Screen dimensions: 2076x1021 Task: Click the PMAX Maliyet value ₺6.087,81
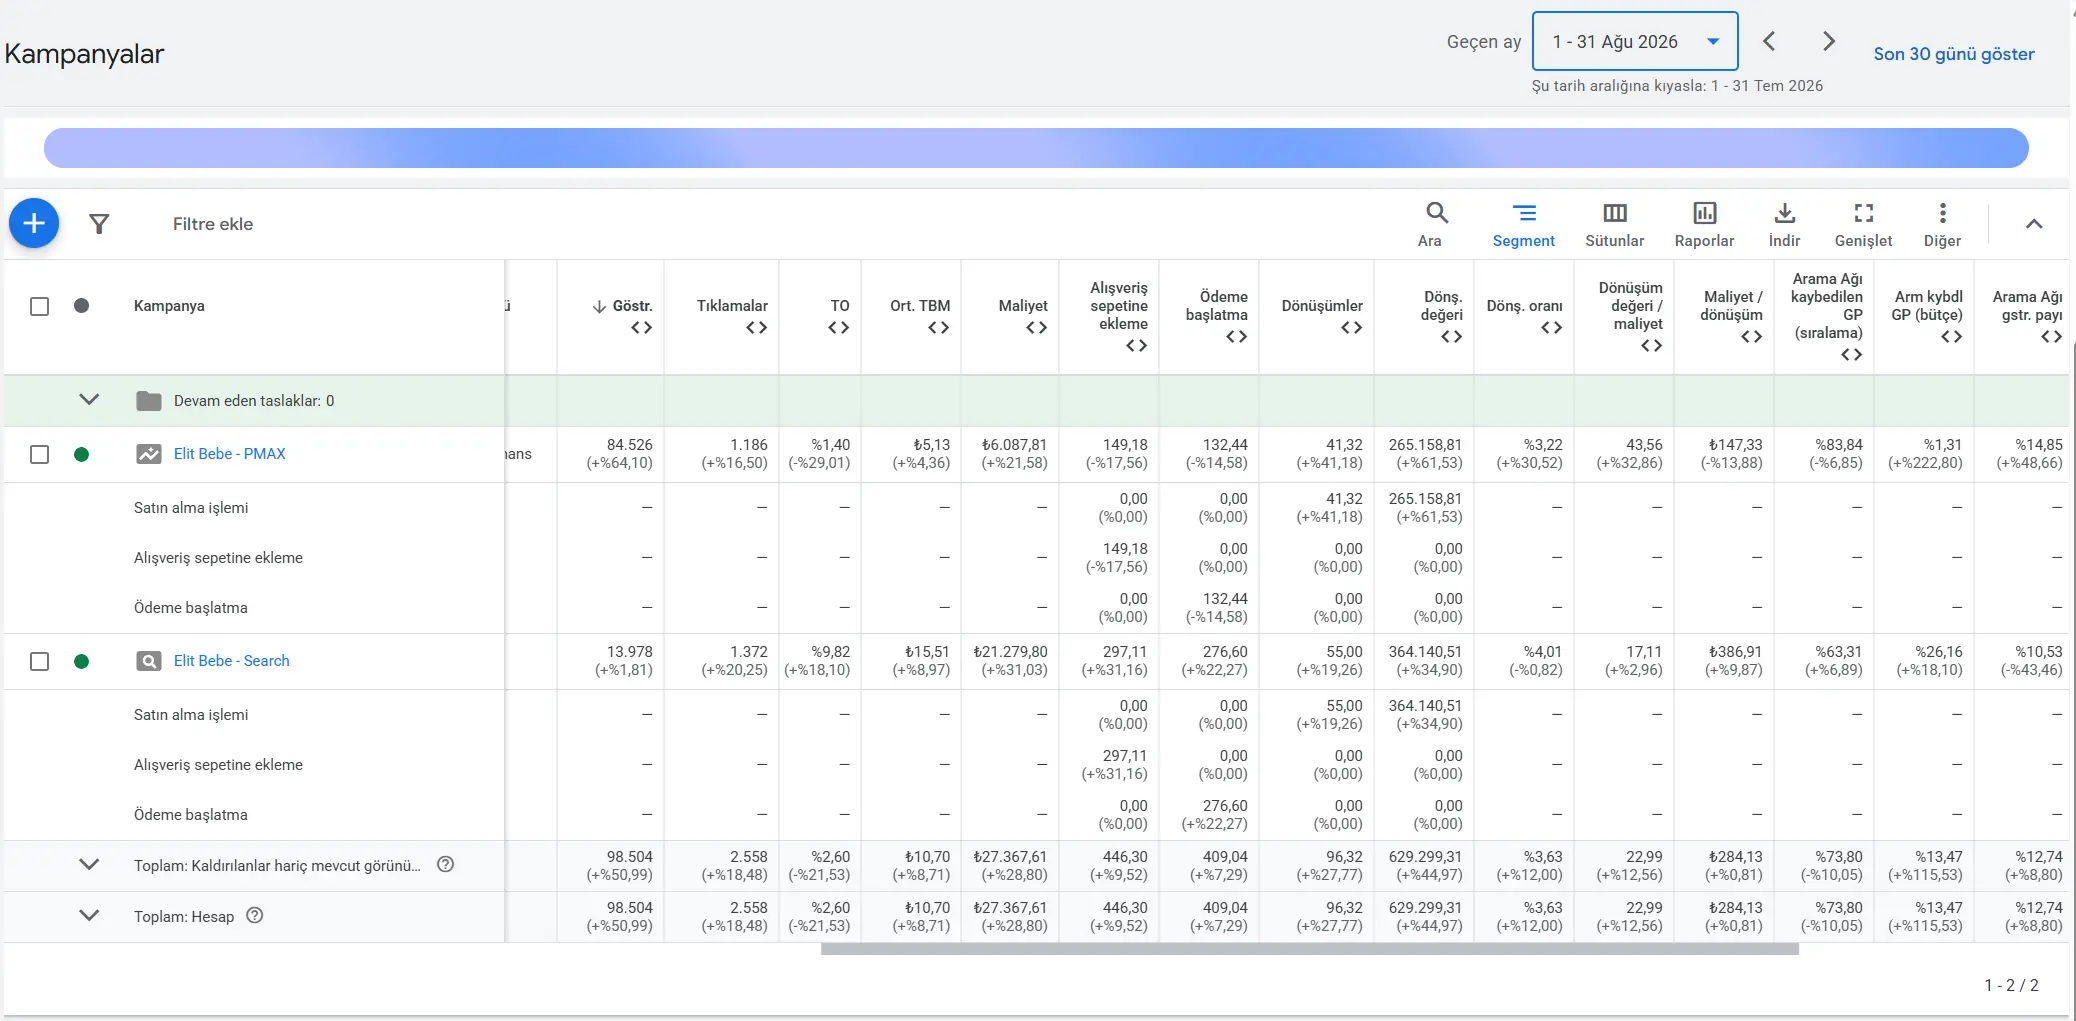tap(1014, 445)
